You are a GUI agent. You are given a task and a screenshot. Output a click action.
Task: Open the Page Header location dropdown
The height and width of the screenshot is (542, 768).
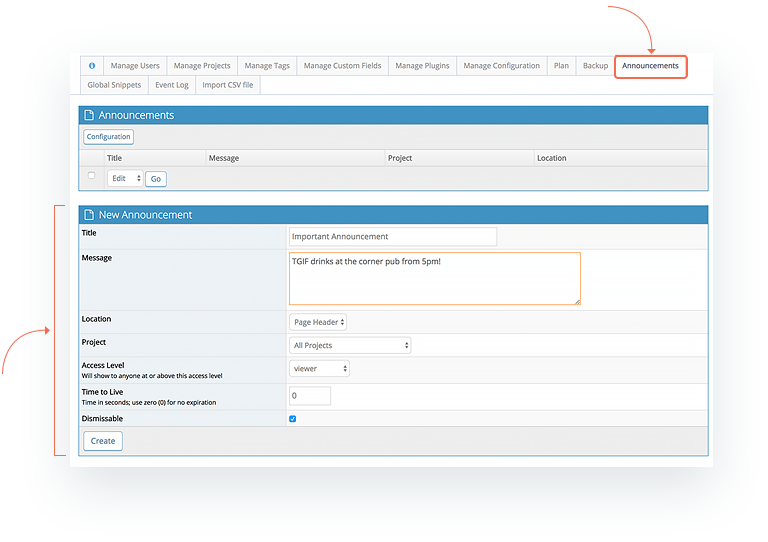(x=318, y=322)
